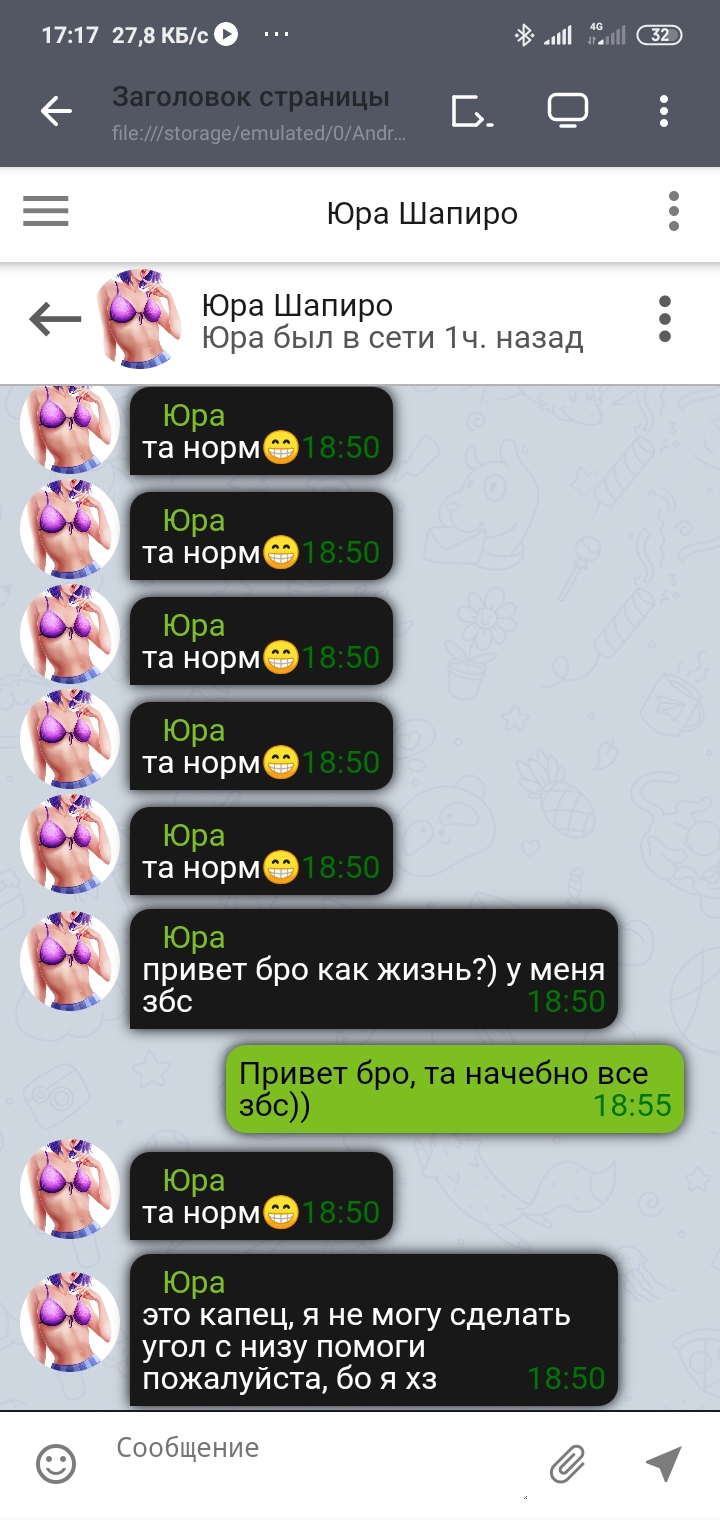The height and width of the screenshot is (1520, 720).
Task: Send message with paper plane icon
Action: [x=663, y=1463]
